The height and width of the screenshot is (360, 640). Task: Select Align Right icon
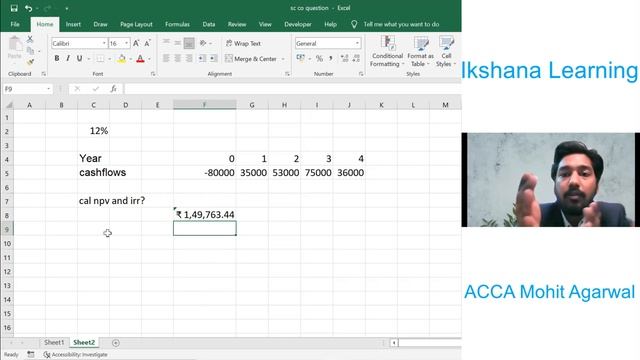[189, 58]
